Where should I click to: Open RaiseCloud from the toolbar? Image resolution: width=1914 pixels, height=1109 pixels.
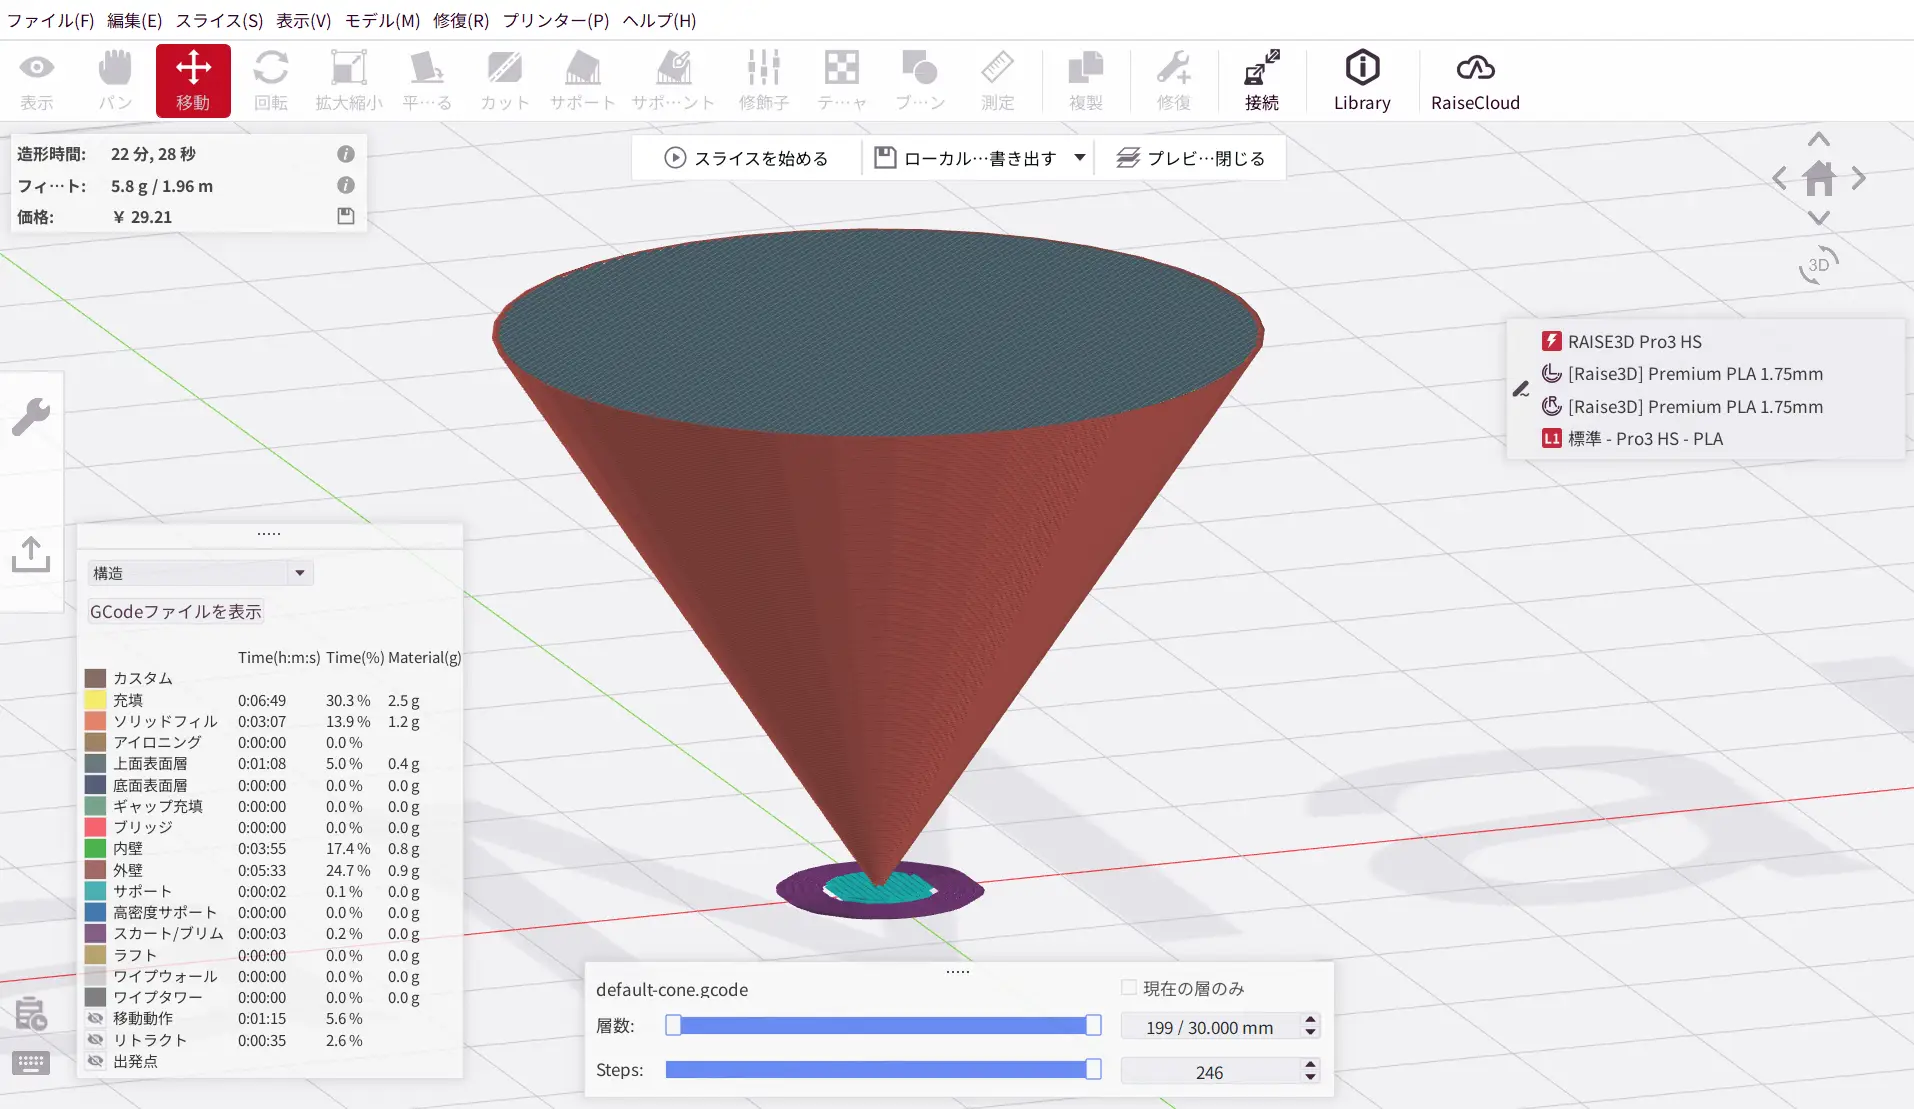click(1474, 80)
